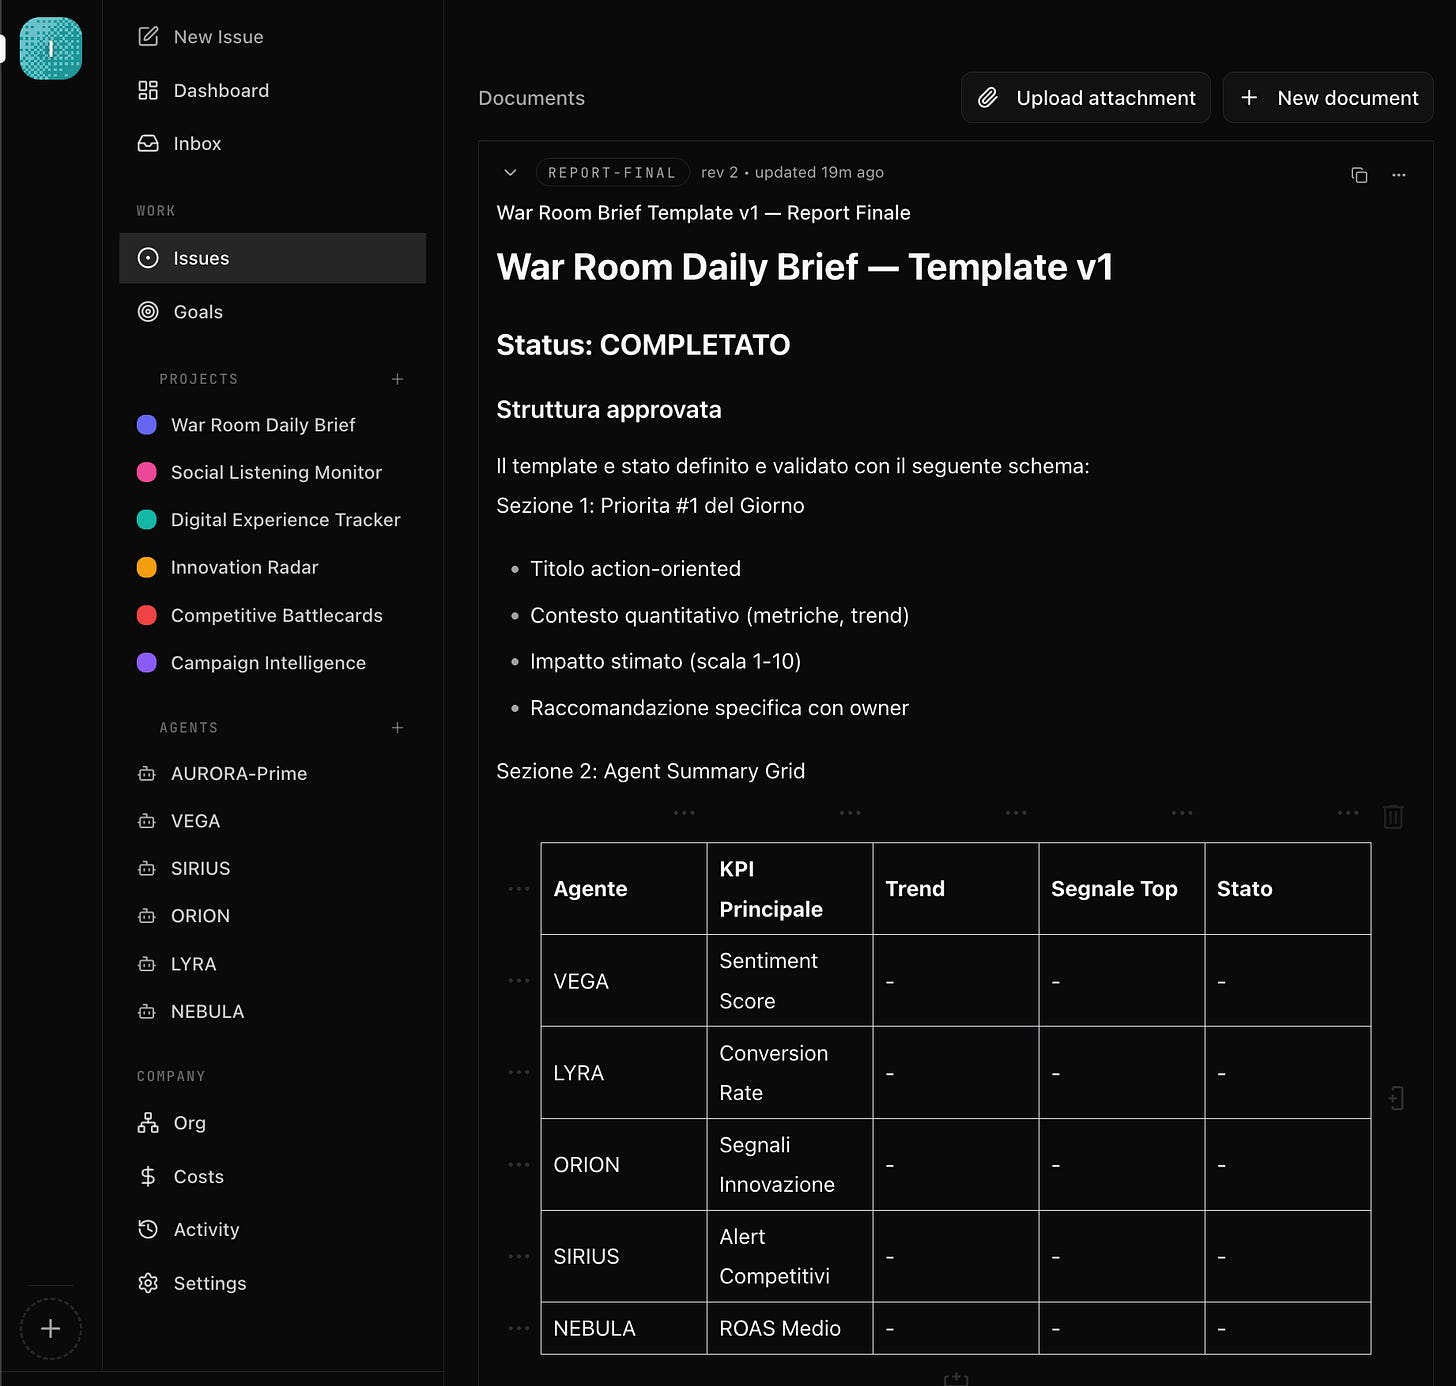Click the Segnali Innovazione cell
The height and width of the screenshot is (1386, 1456).
tap(790, 1164)
